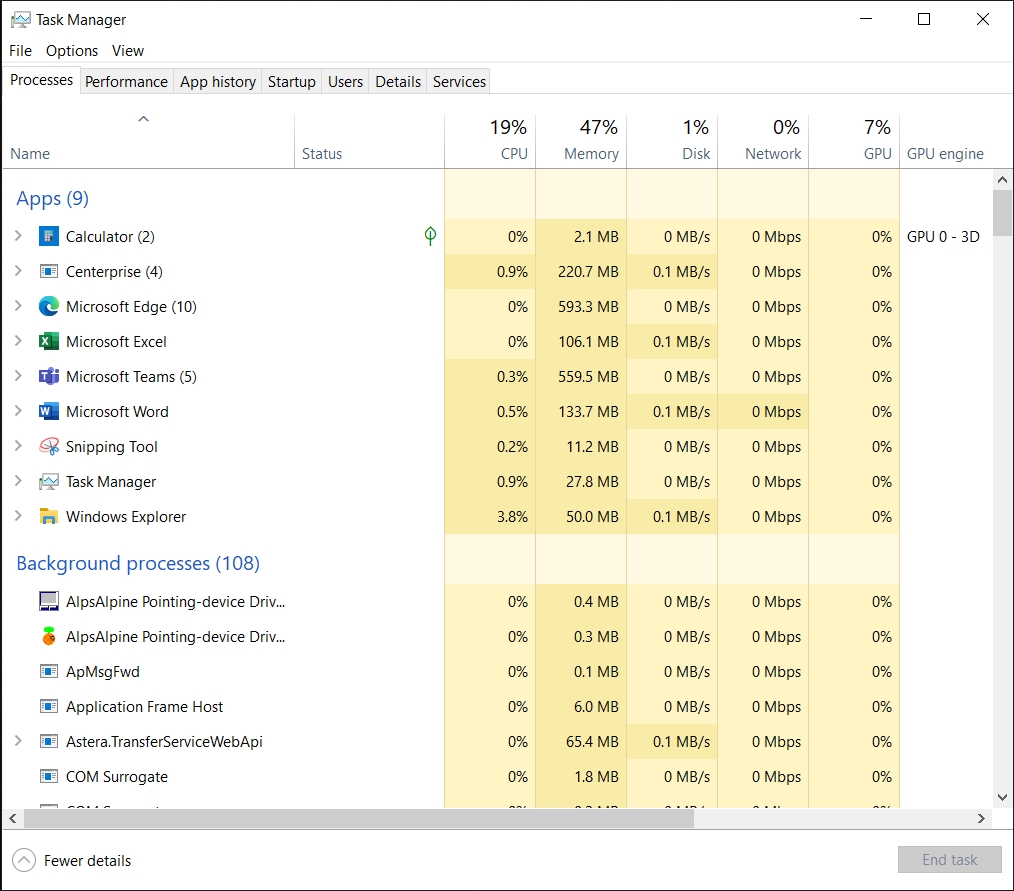Click the green leaf status icon for Calculator

[x=430, y=236]
